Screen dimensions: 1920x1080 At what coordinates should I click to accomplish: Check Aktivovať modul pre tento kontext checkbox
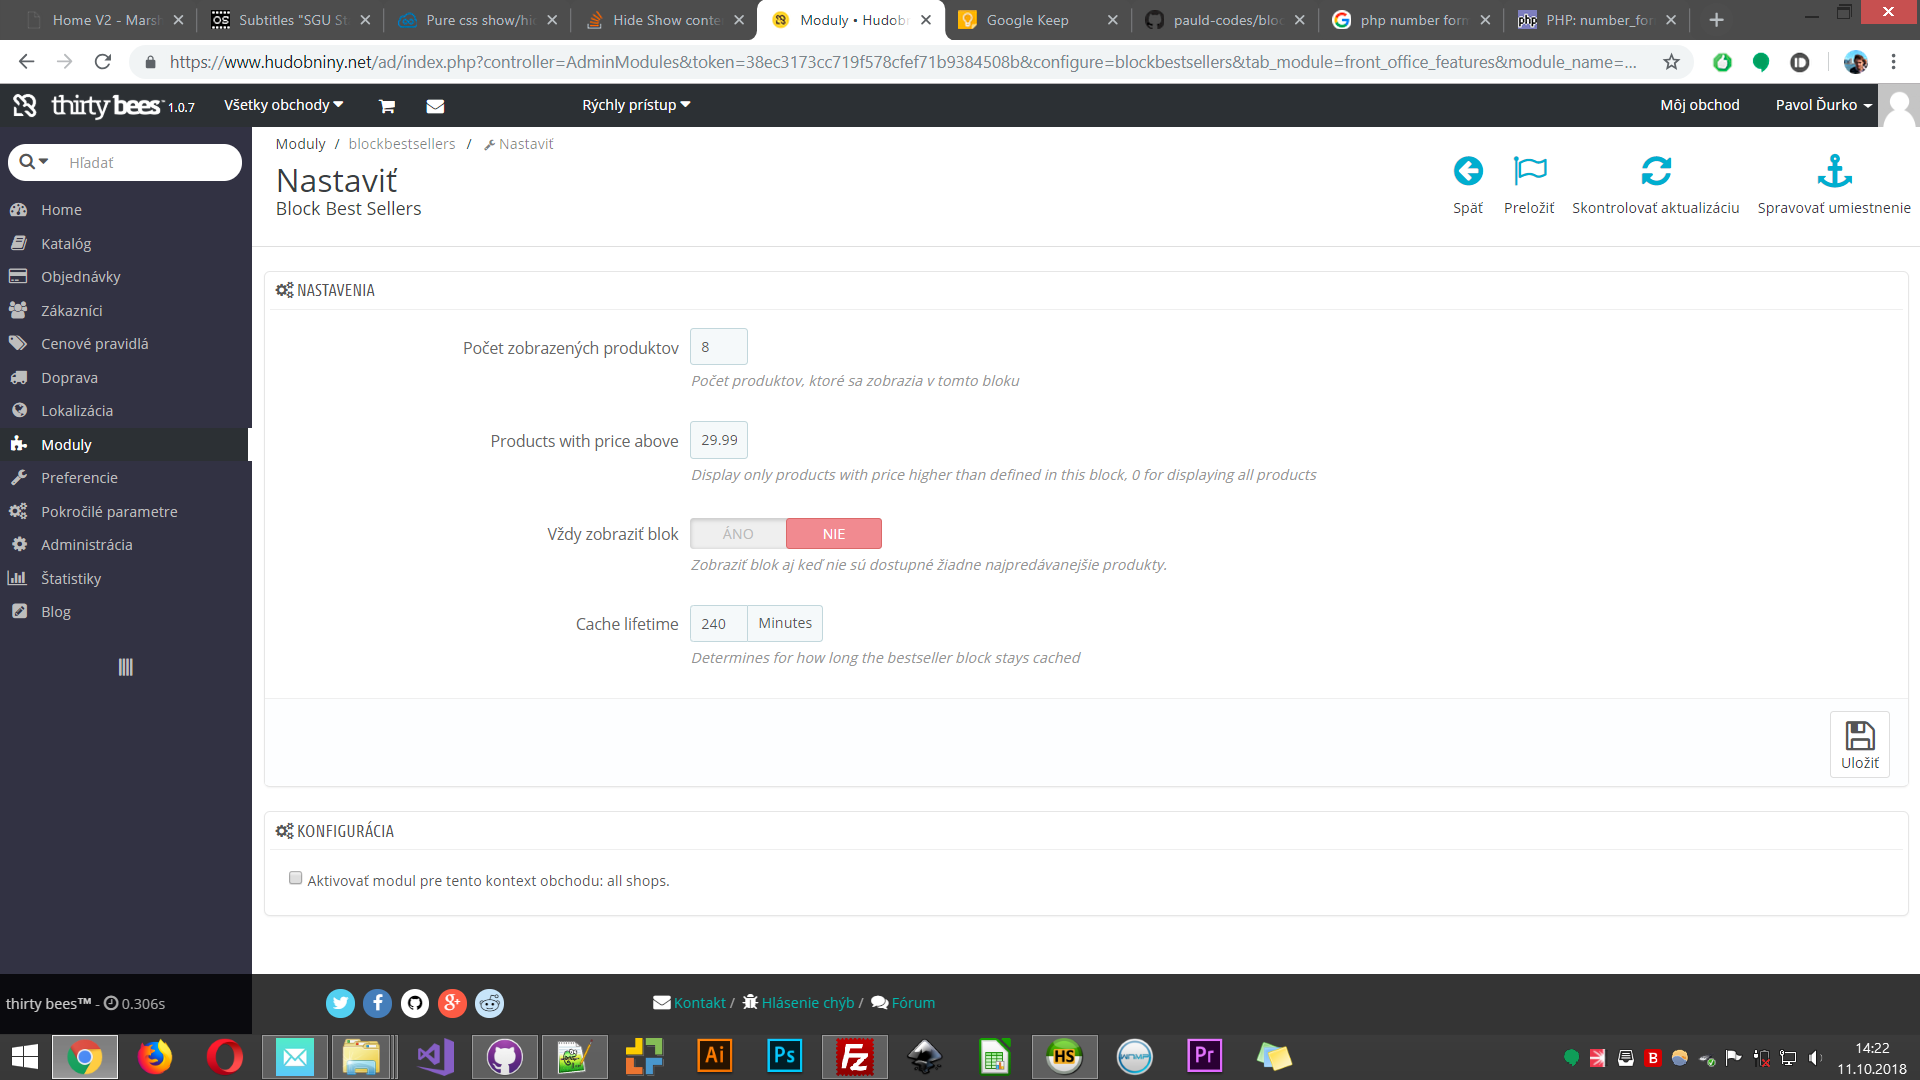point(295,878)
